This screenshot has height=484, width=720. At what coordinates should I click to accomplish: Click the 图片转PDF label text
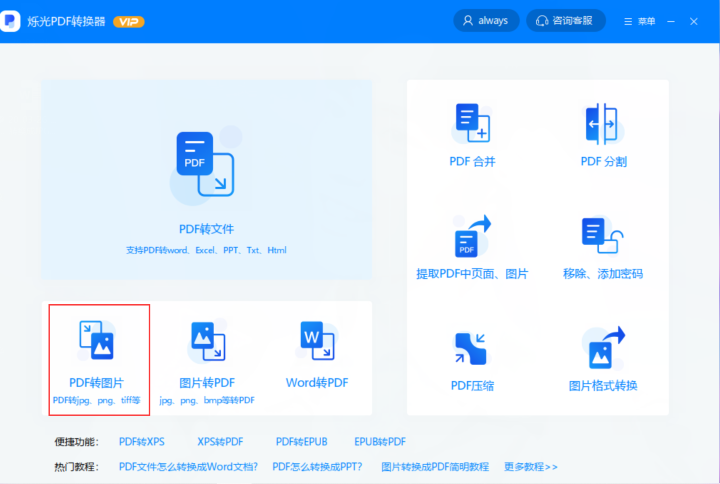click(x=207, y=383)
